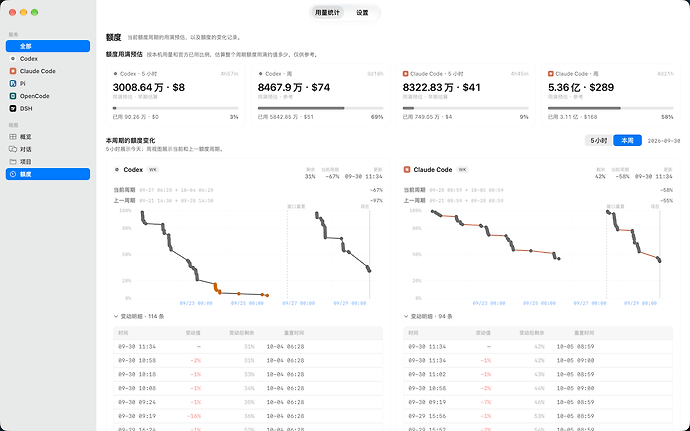Select the 09-30 11:02 row in the Claude Code table
Screen dimensions: 690x431
pos(538,374)
